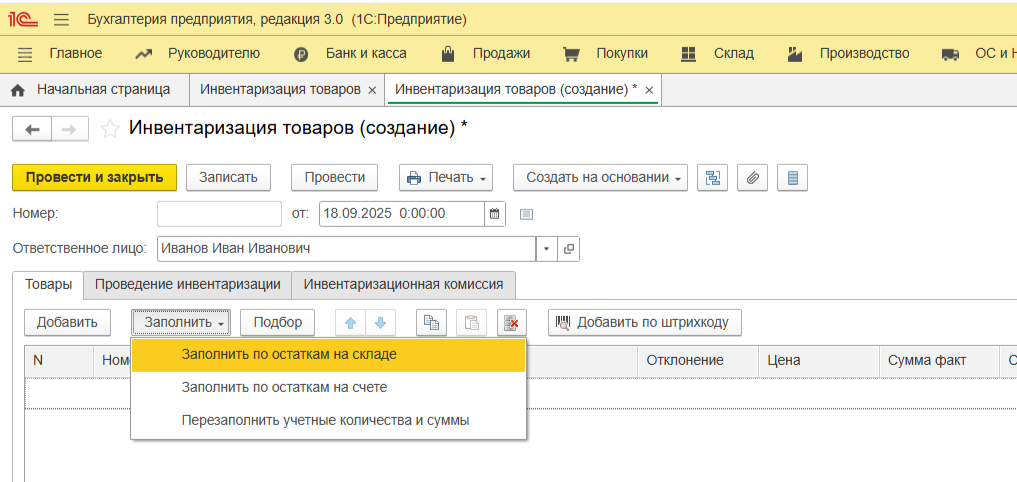Screen dimensions: 1017x482
Task: Choose Перезаполнить учетные количества и суммы
Action: (x=325, y=420)
